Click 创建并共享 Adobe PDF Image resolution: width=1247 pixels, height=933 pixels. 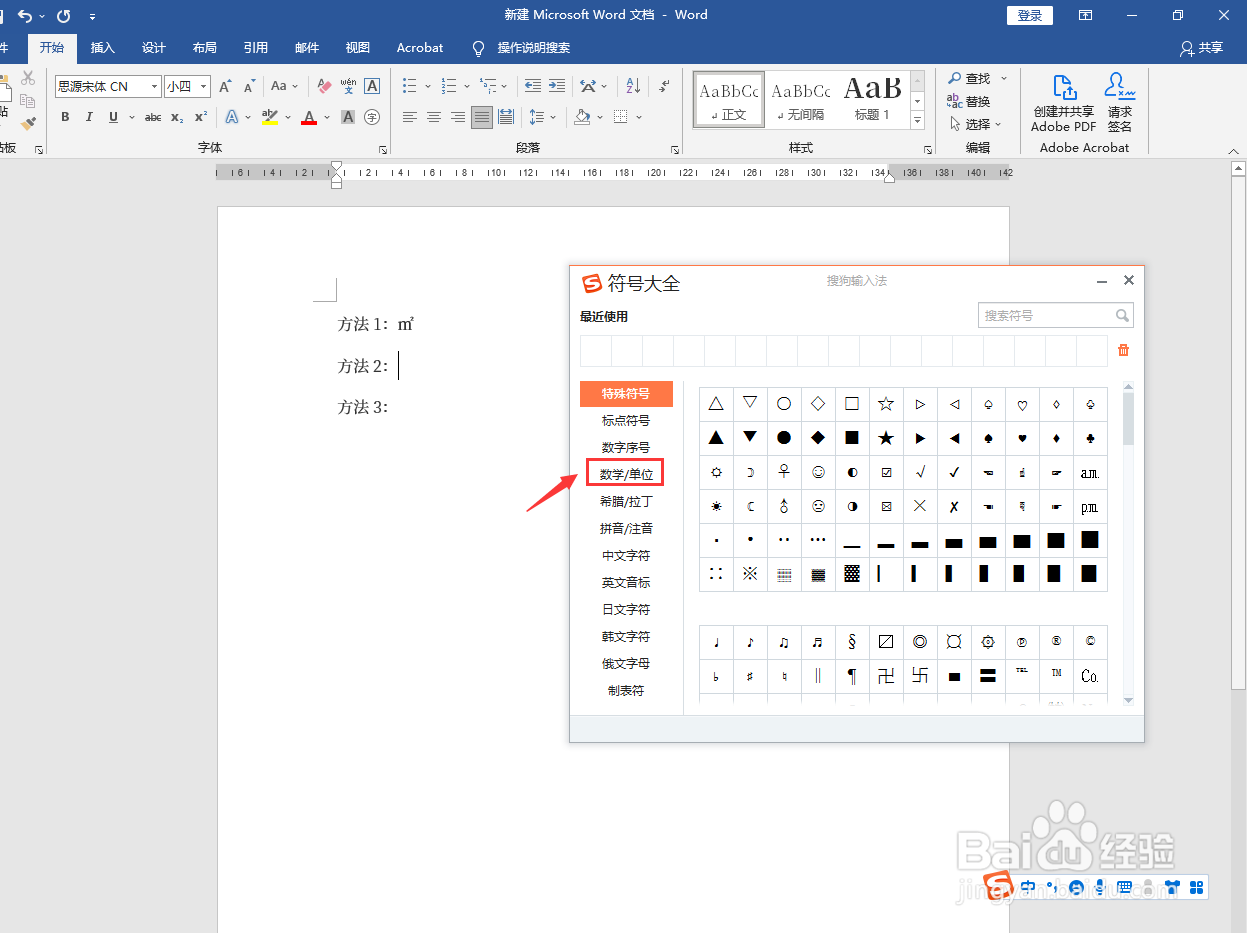(x=1064, y=103)
